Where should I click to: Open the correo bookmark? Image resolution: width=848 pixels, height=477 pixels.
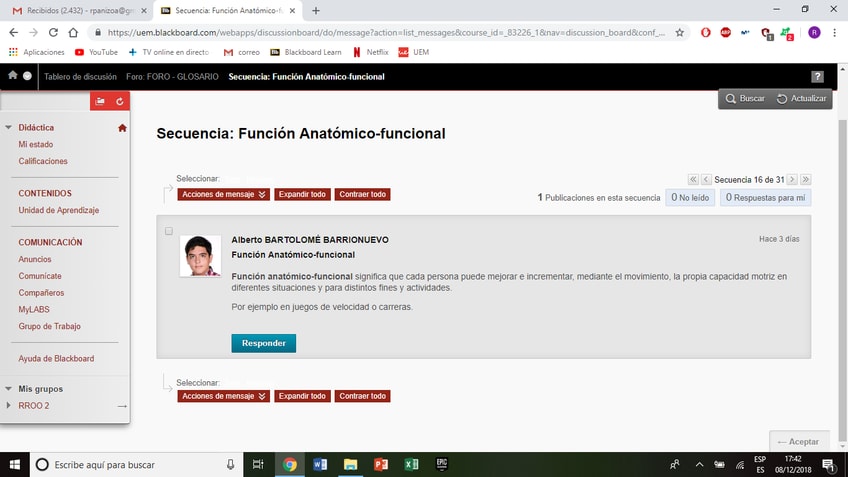(242, 52)
